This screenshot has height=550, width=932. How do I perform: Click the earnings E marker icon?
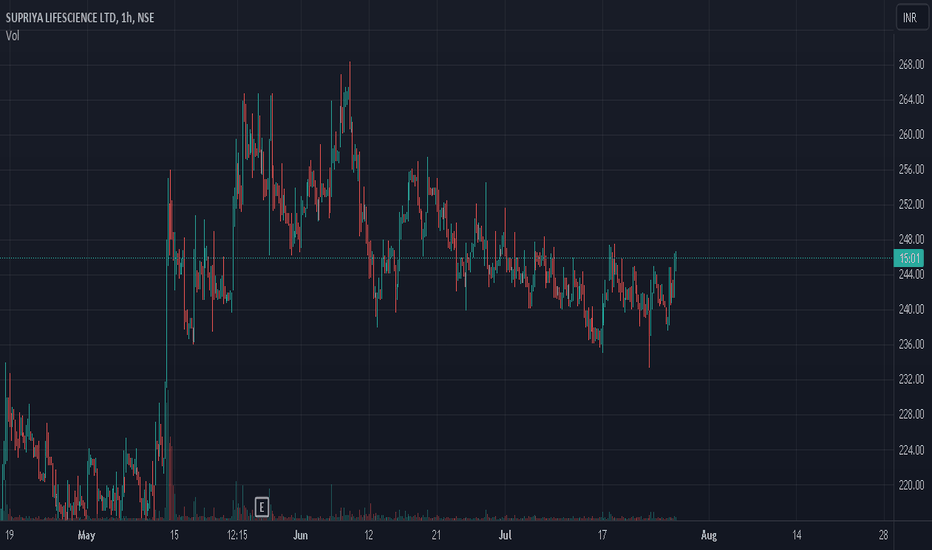(x=262, y=507)
